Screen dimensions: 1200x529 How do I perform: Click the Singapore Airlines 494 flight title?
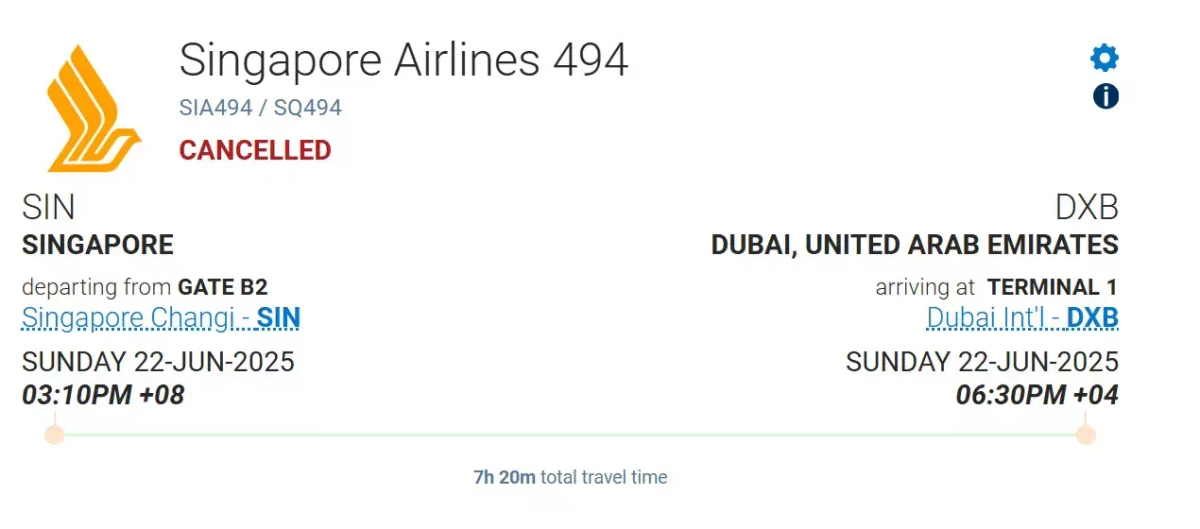(x=404, y=61)
